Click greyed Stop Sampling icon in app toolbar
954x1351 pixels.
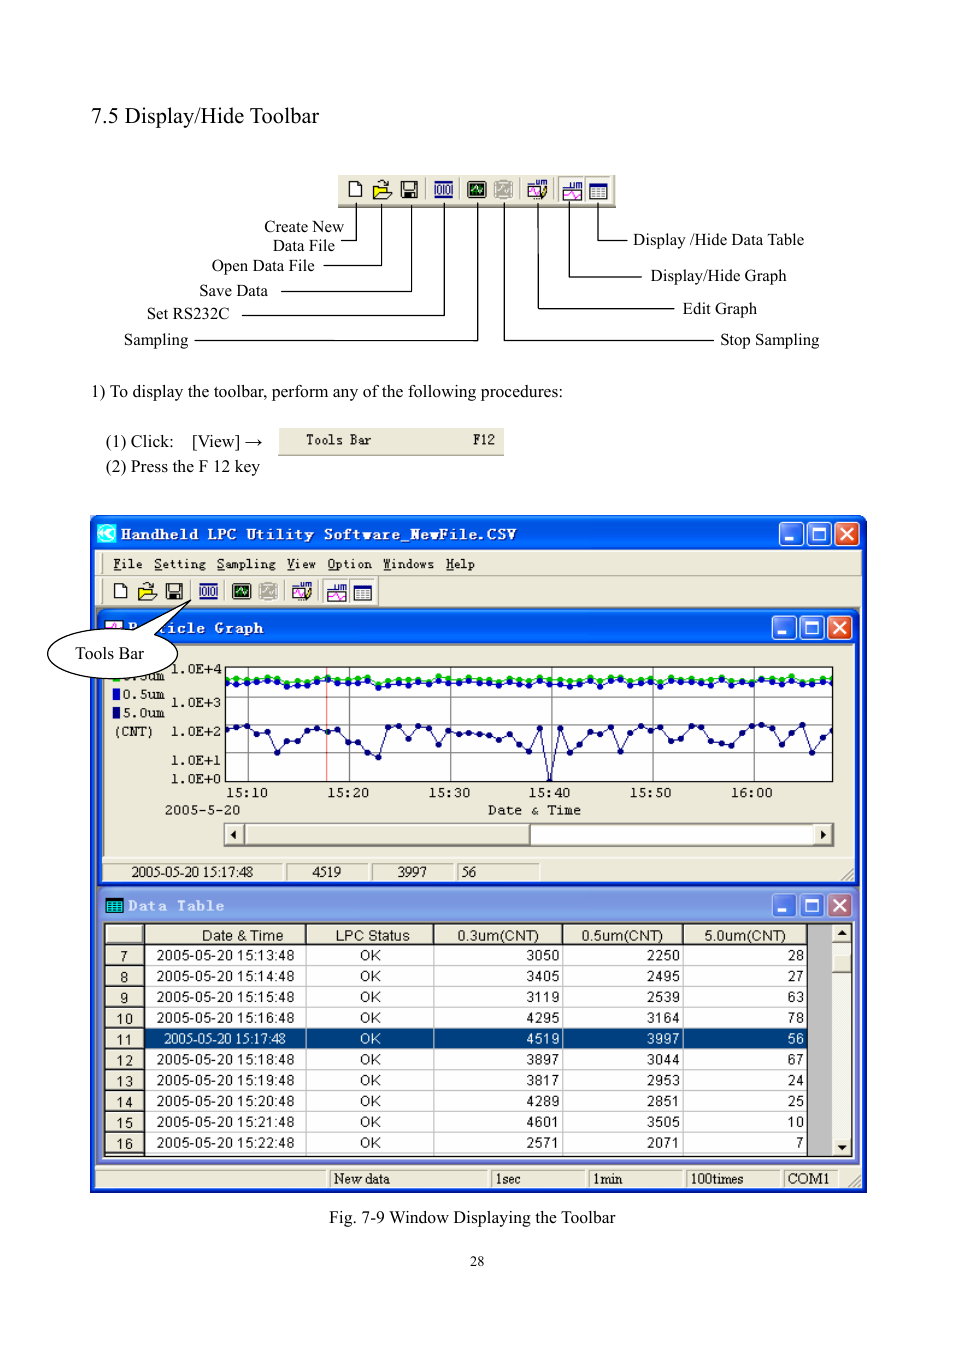(268, 591)
